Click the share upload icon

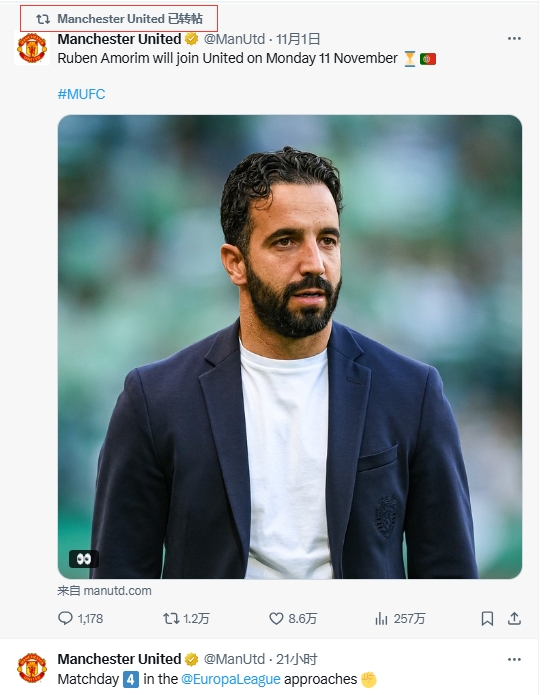pos(514,618)
